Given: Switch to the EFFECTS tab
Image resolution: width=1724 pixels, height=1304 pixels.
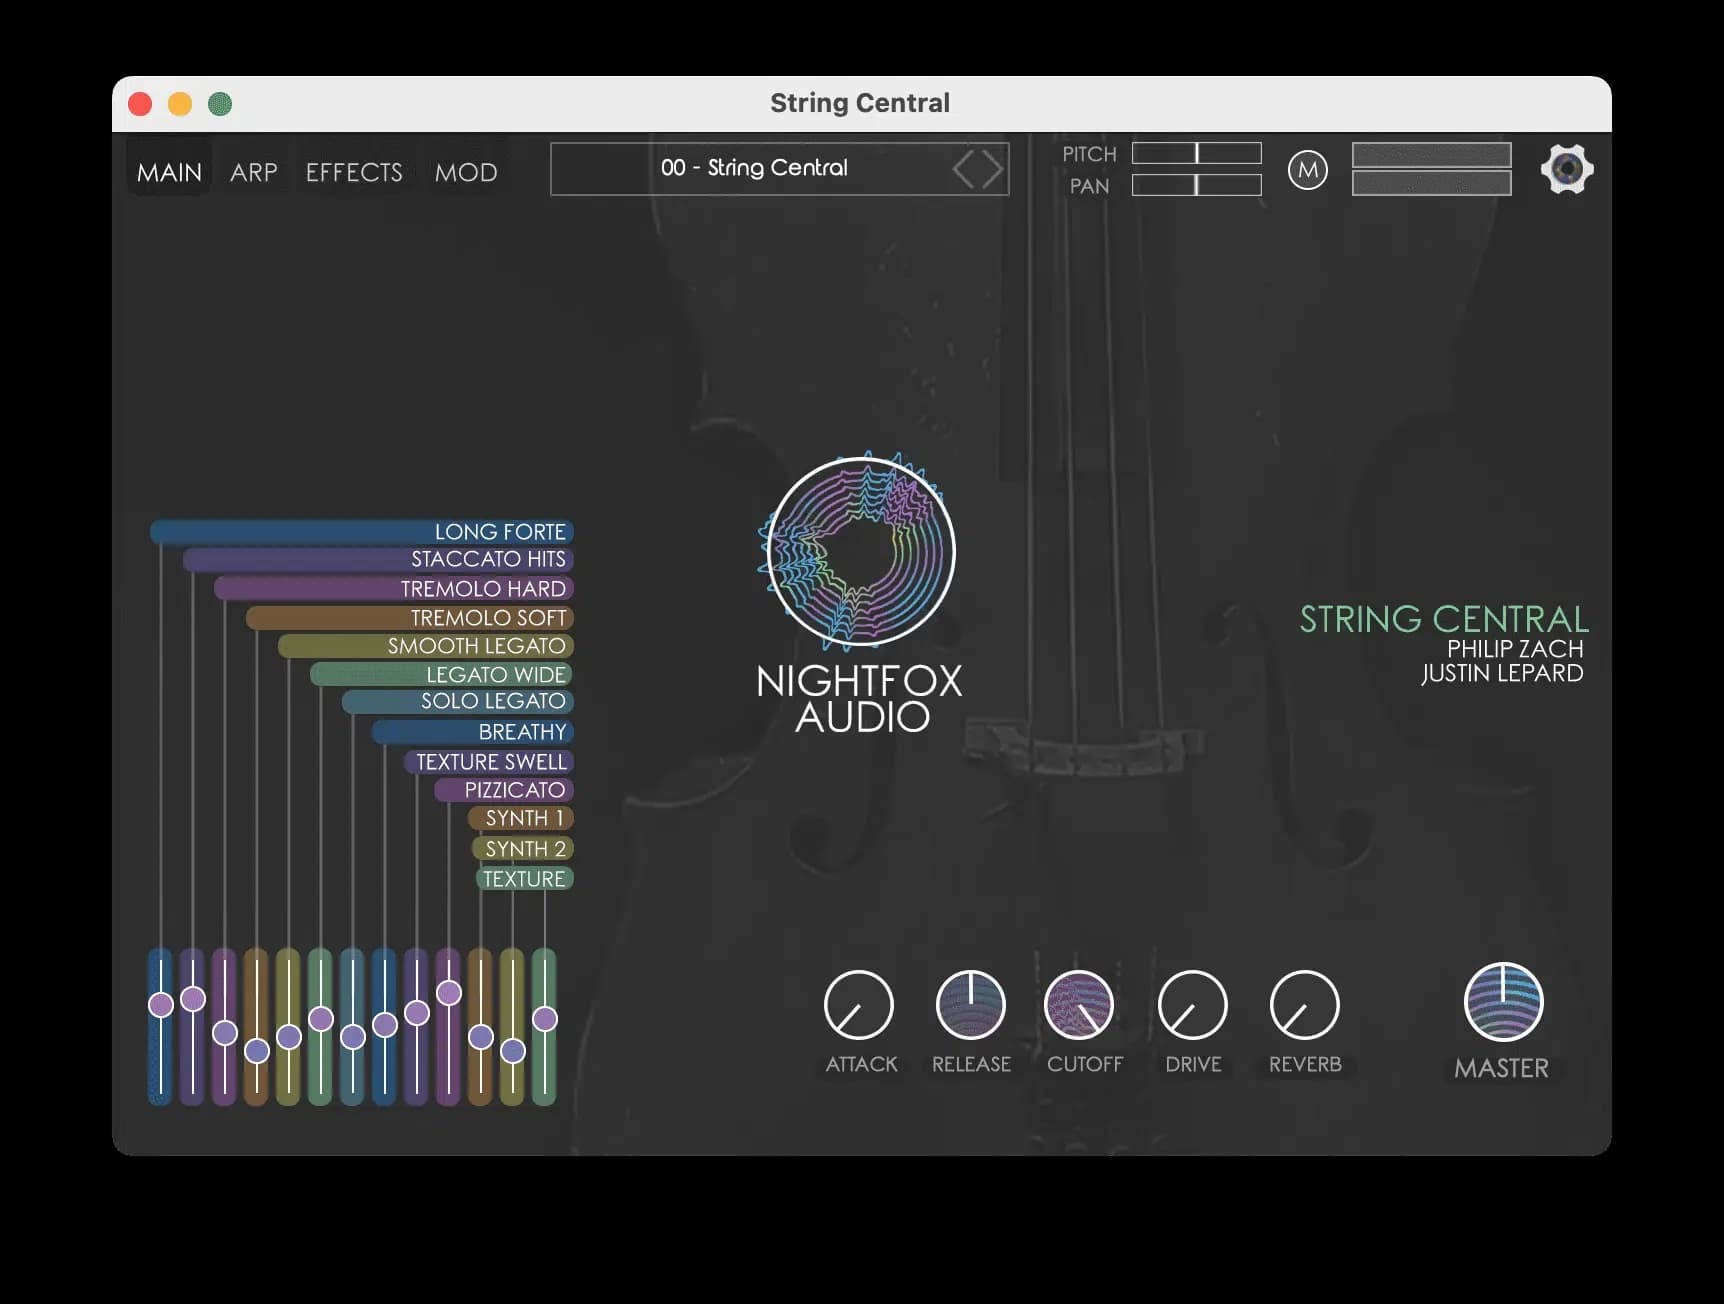Looking at the screenshot, I should pos(353,171).
